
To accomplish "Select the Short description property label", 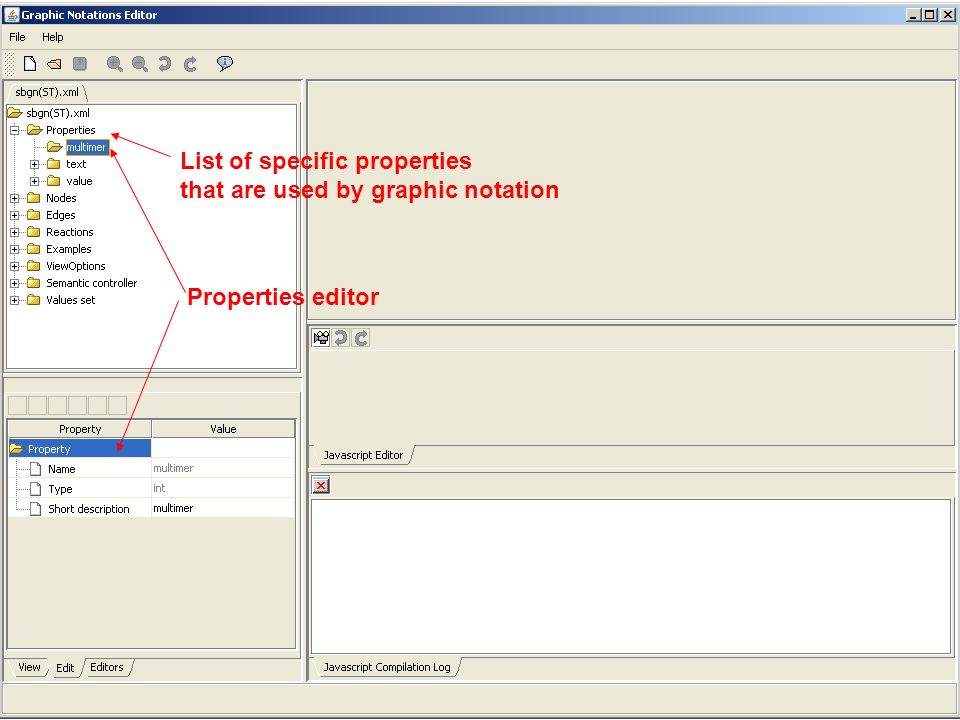I will (89, 509).
